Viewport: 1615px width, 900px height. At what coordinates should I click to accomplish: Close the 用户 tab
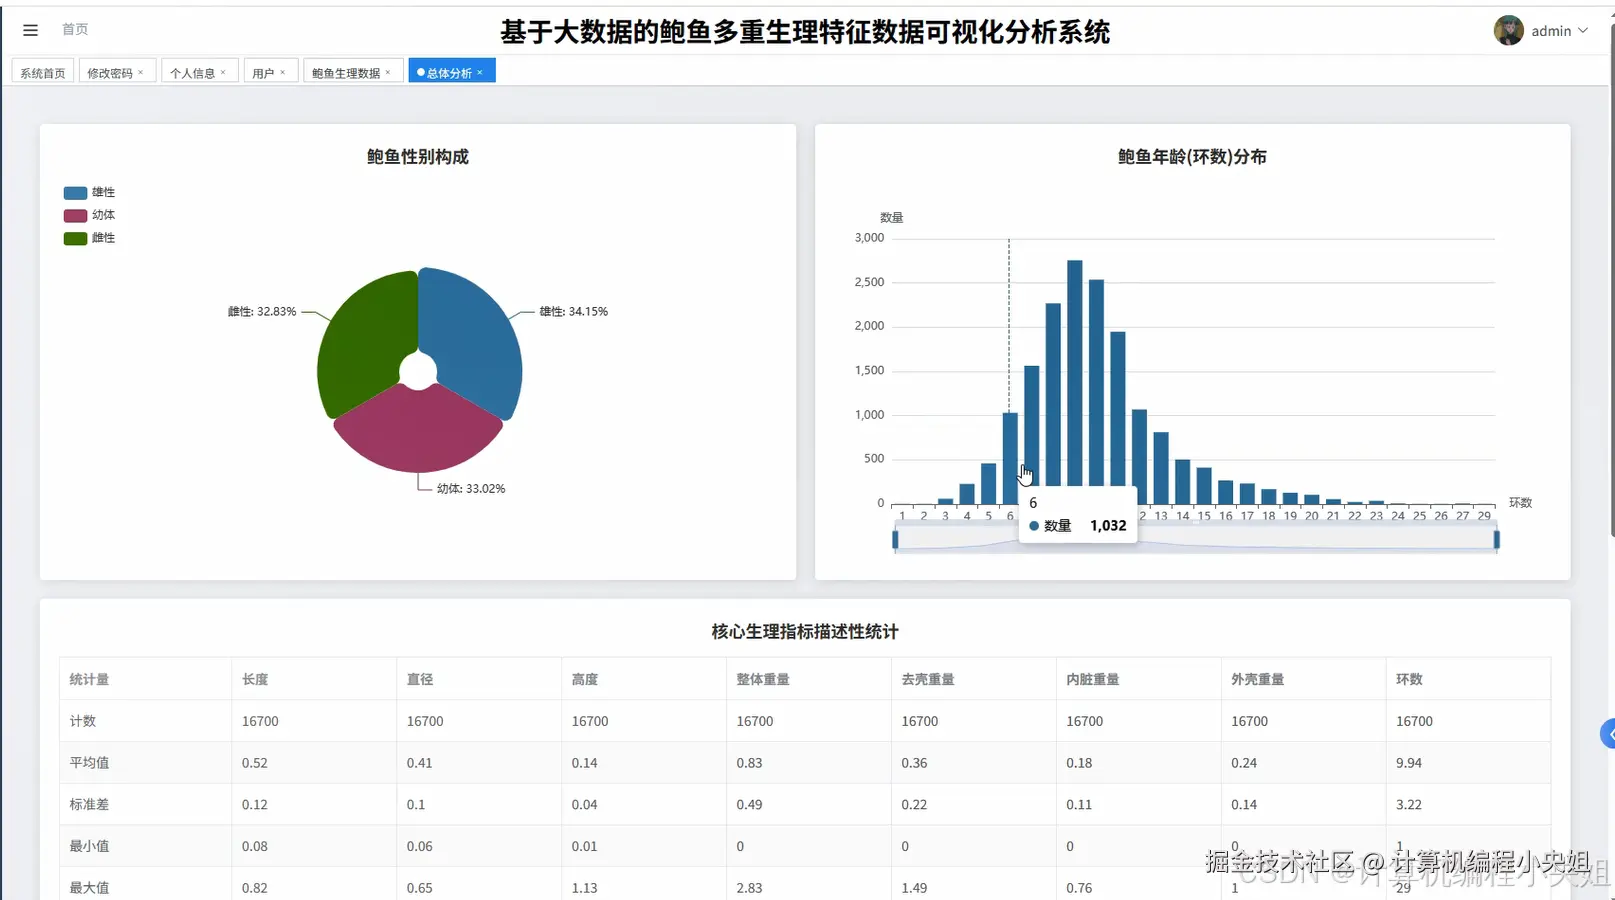pos(283,72)
